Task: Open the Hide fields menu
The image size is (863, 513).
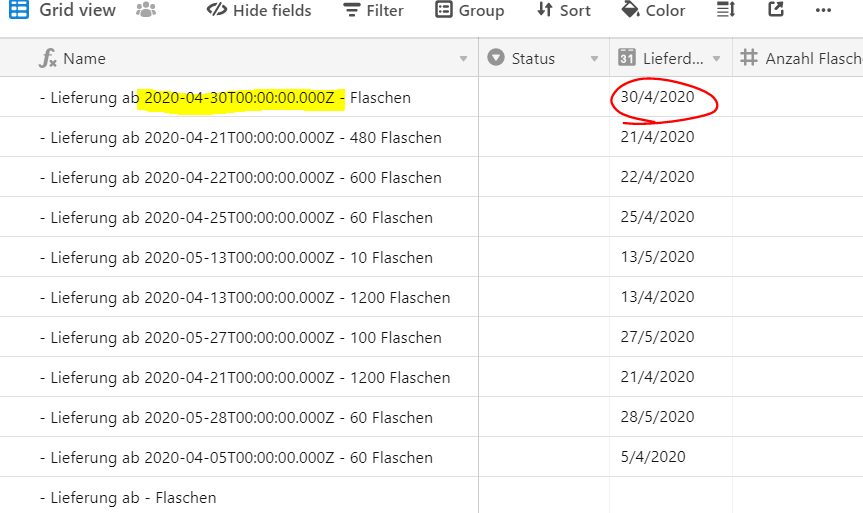Action: coord(259,10)
